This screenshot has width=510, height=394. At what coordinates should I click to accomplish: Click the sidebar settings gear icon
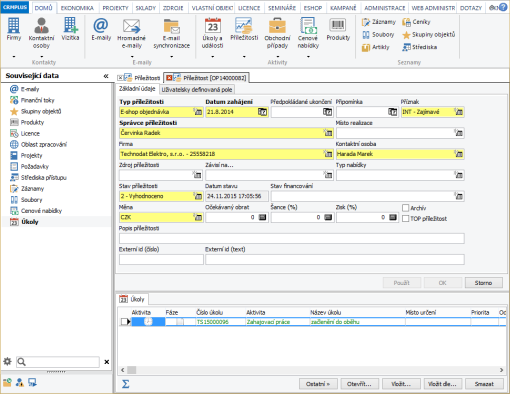(x=7, y=361)
